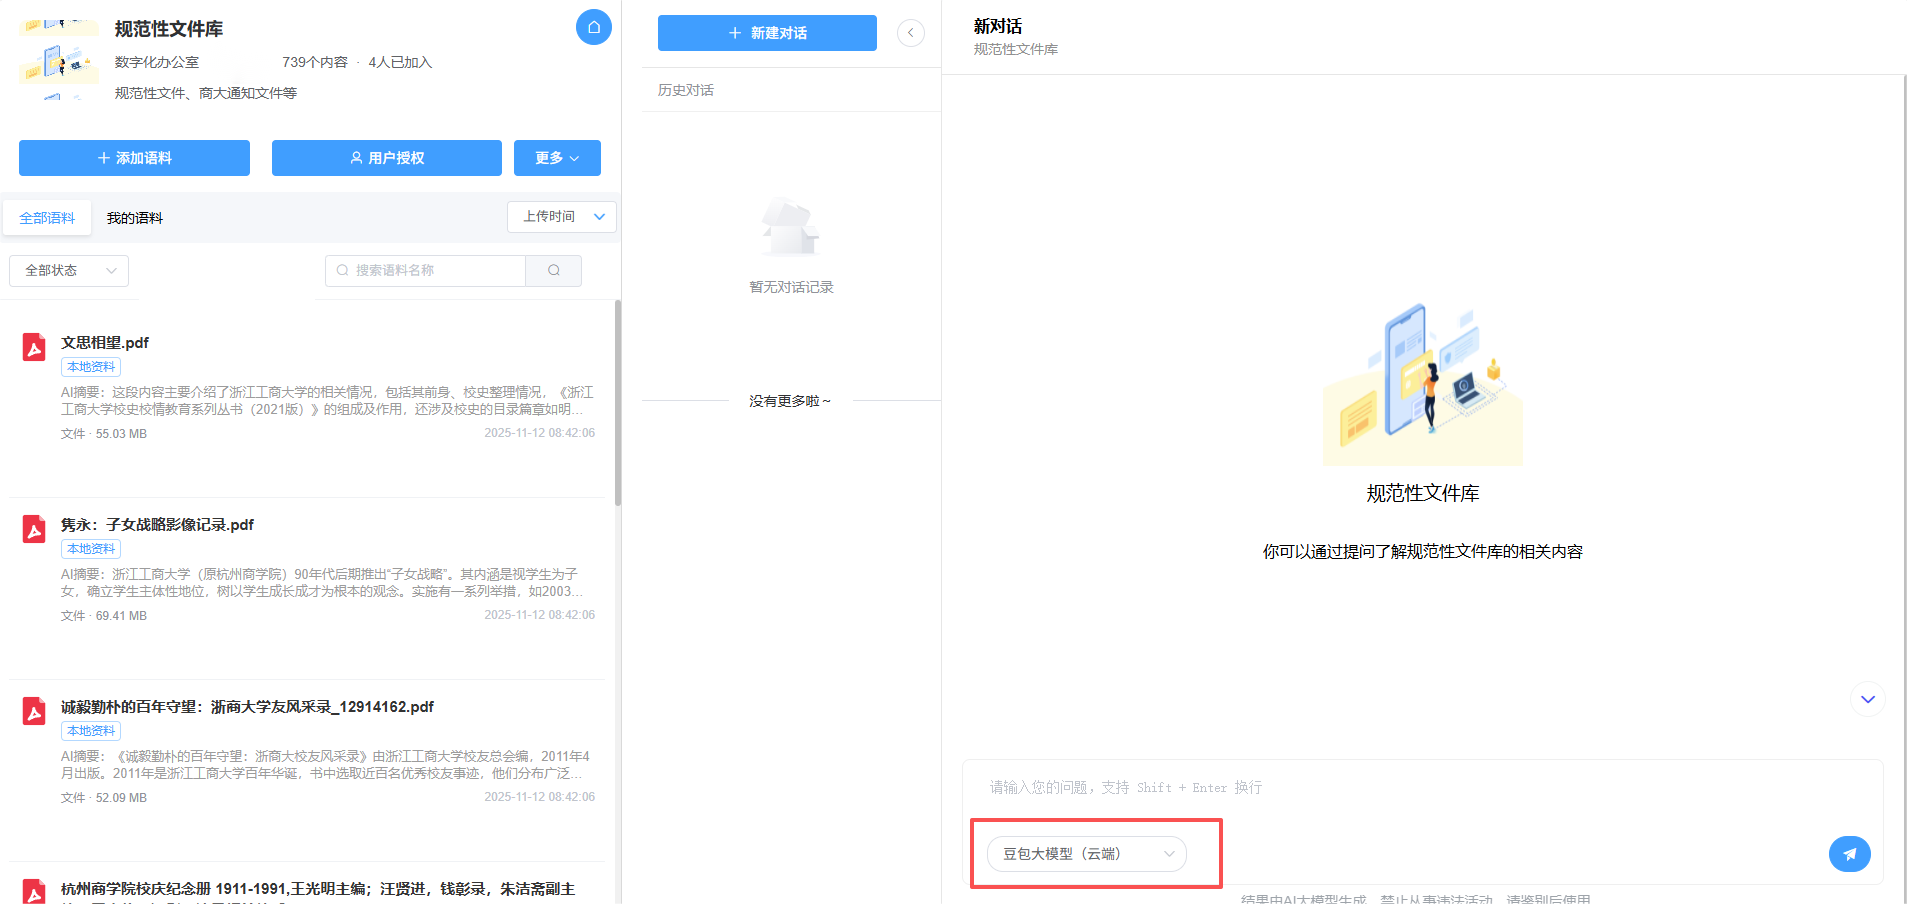
Task: Open the 诚毅勤朴的百年守望 PDF entry
Action: (247, 707)
